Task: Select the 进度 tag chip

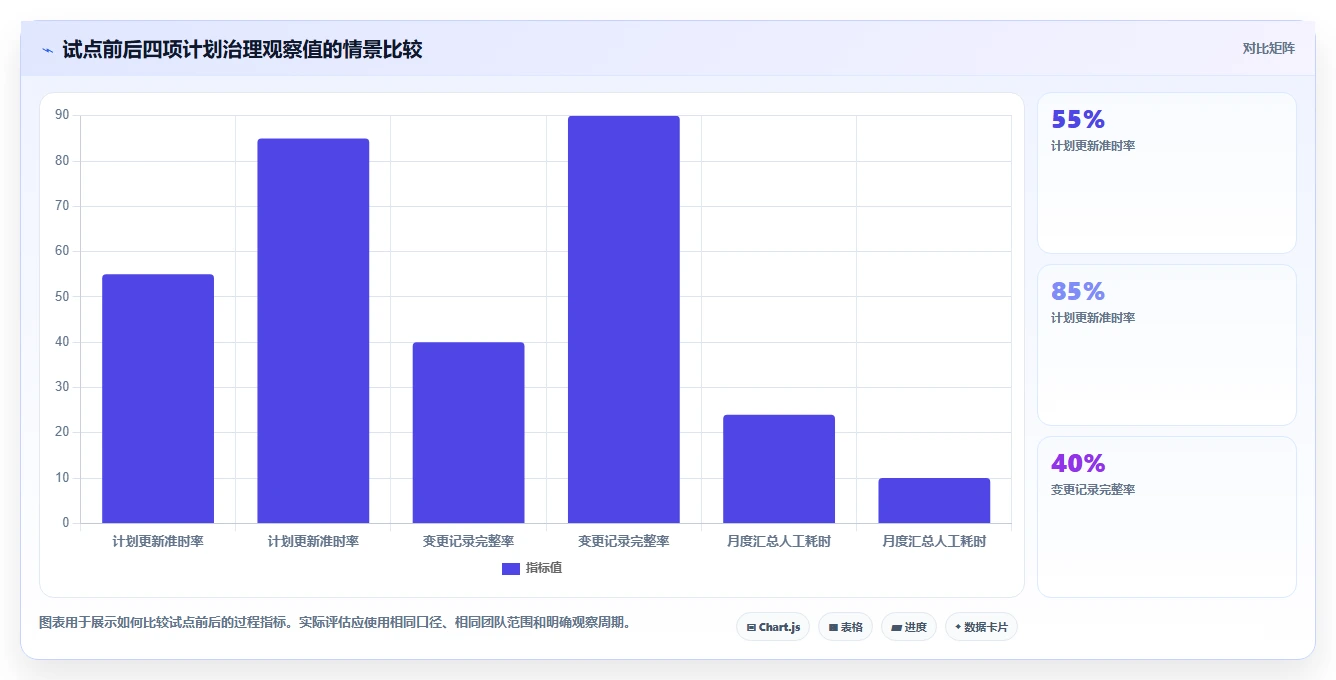Action: (x=909, y=627)
